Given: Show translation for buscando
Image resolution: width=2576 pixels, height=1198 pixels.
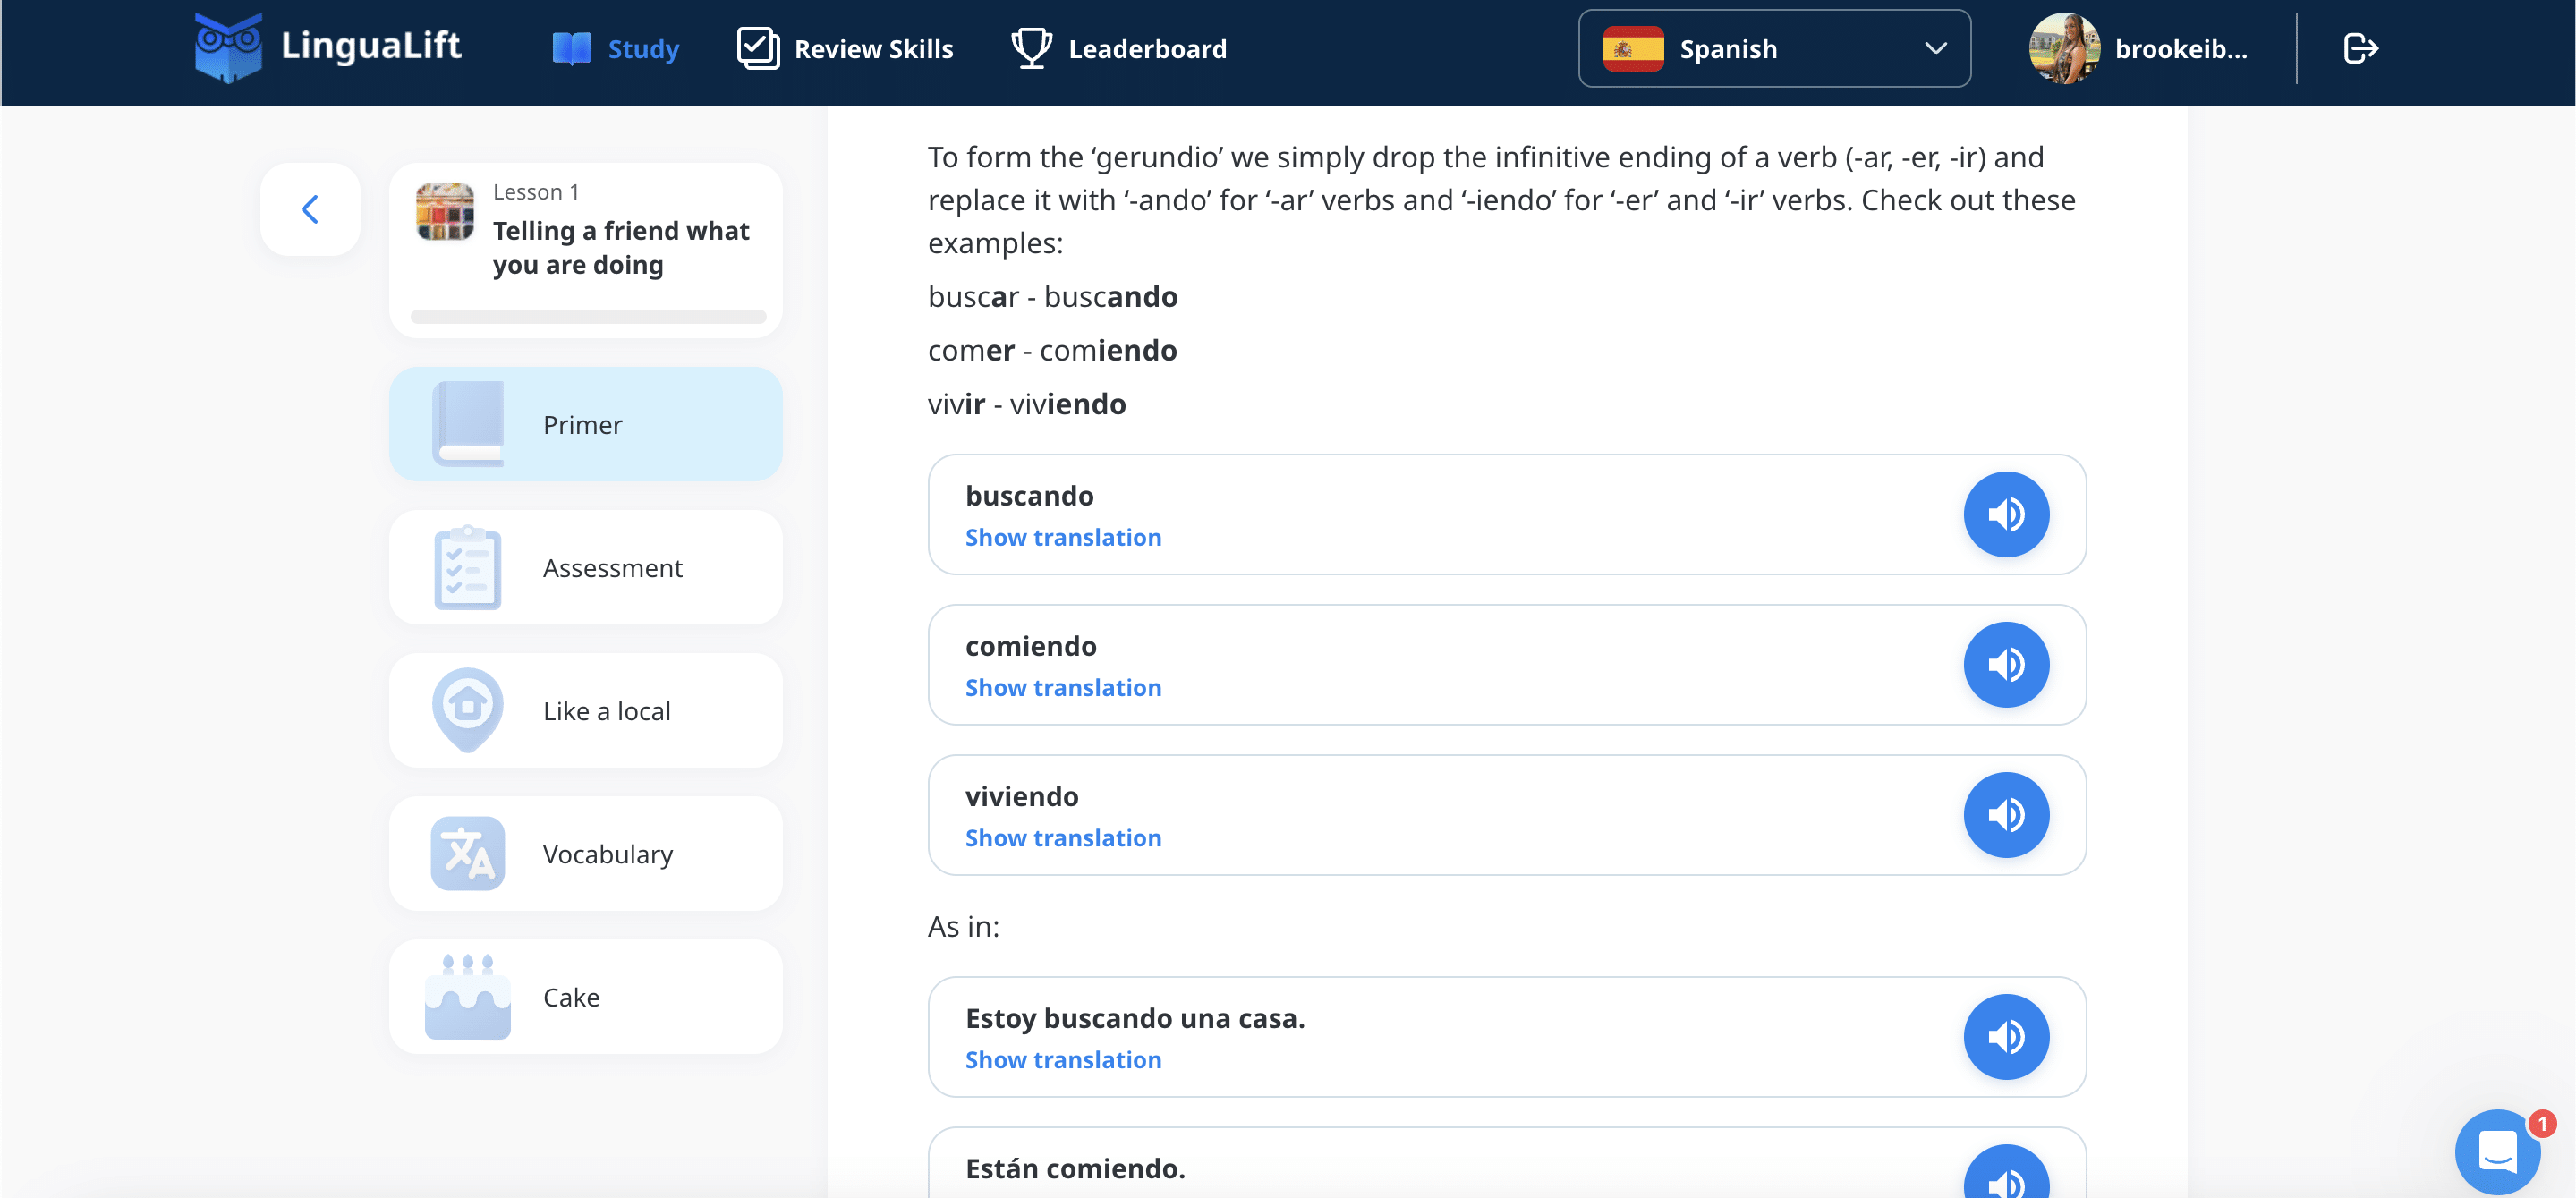Looking at the screenshot, I should pyautogui.click(x=1063, y=538).
